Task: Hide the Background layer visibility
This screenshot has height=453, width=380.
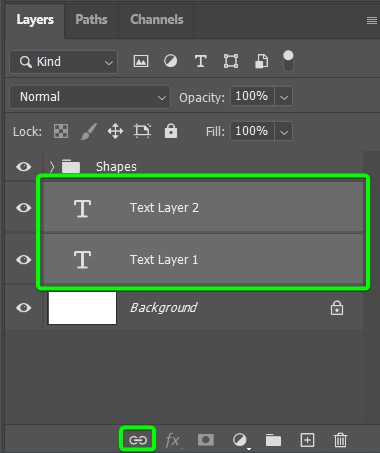Action: 24,307
